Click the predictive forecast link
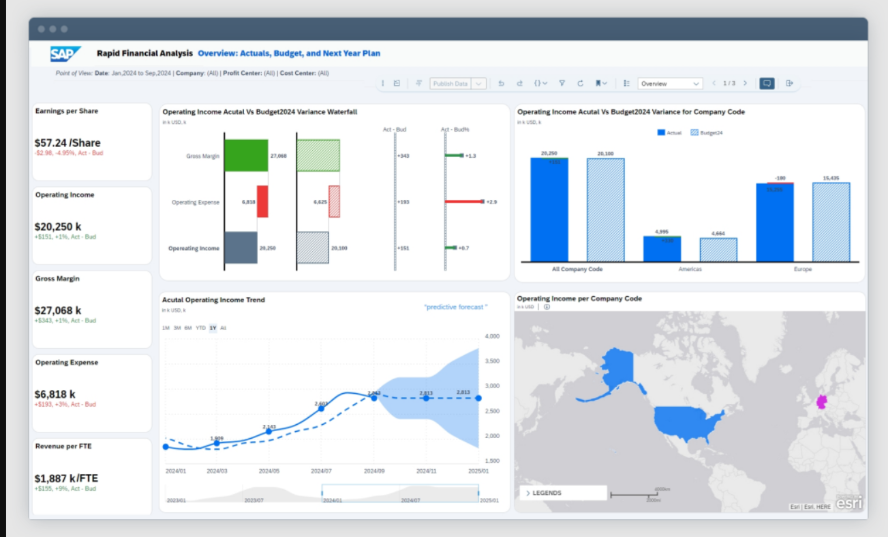 tap(455, 307)
